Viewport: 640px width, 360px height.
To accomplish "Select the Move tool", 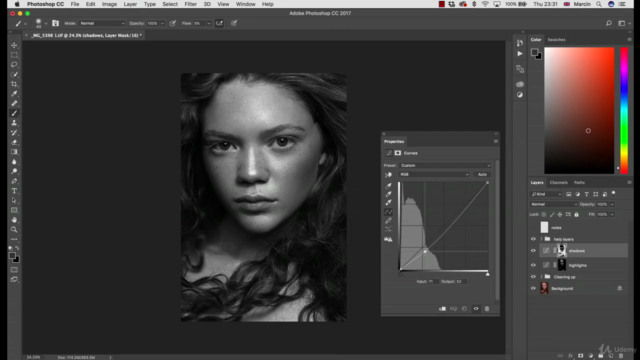I will tap(14, 45).
